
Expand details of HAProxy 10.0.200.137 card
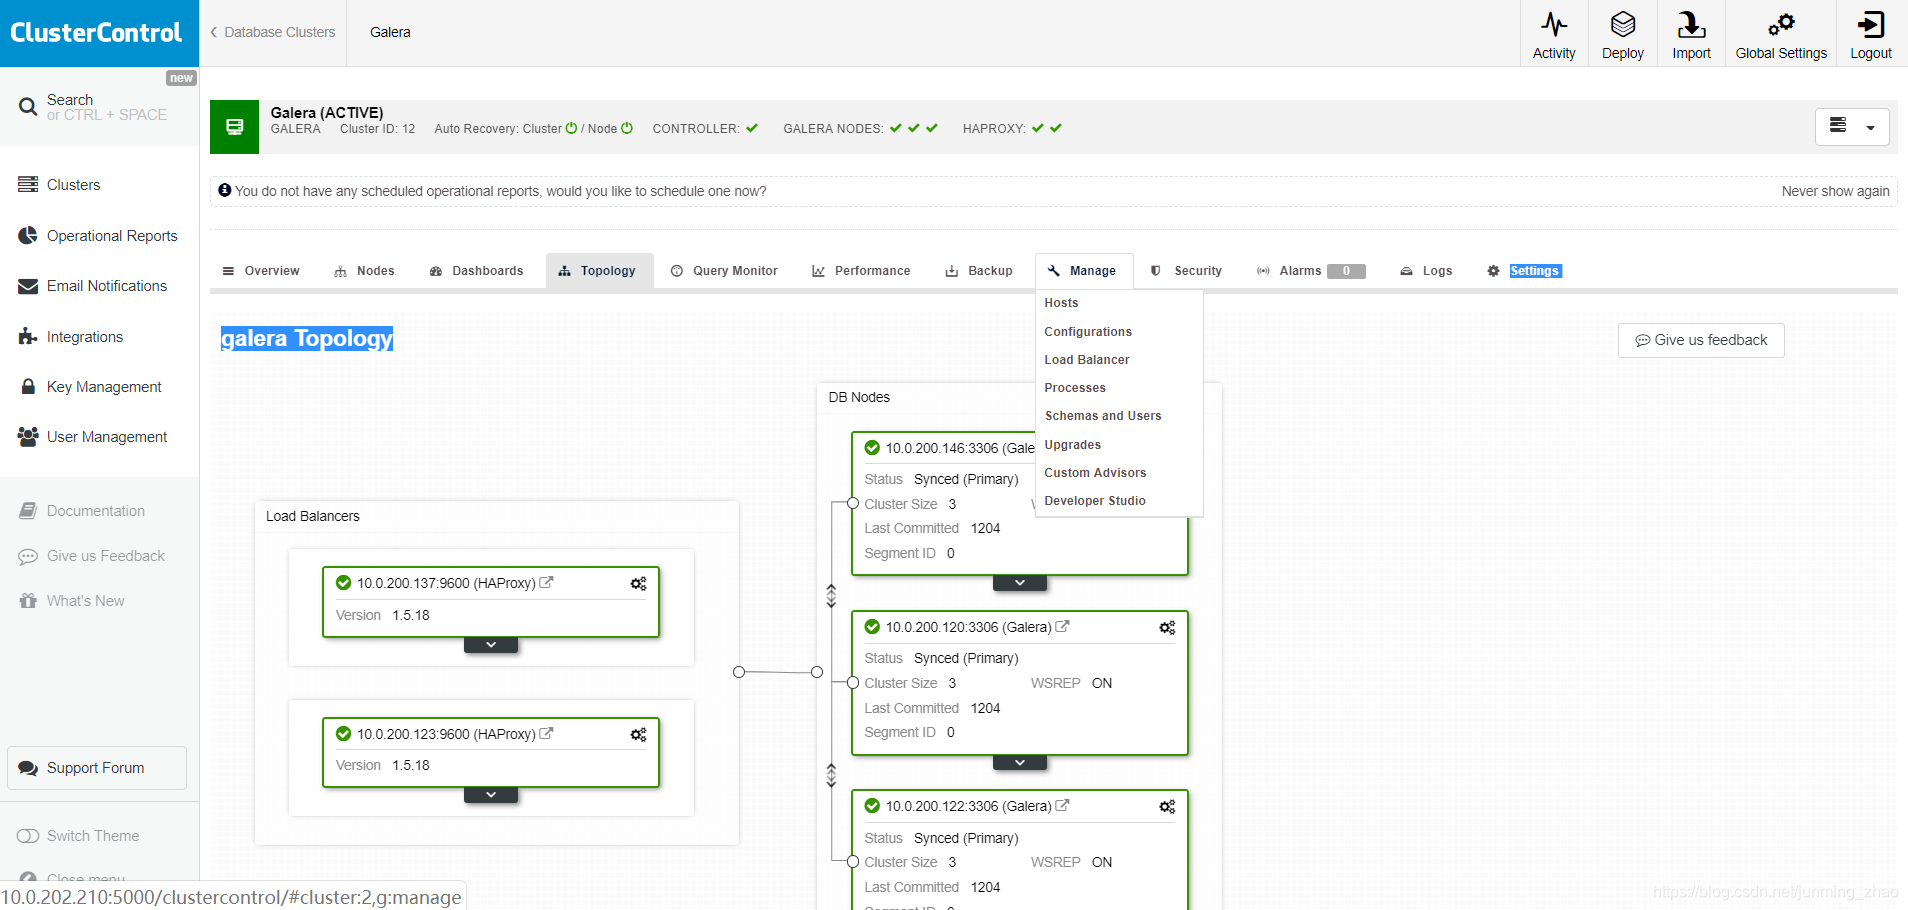491,645
